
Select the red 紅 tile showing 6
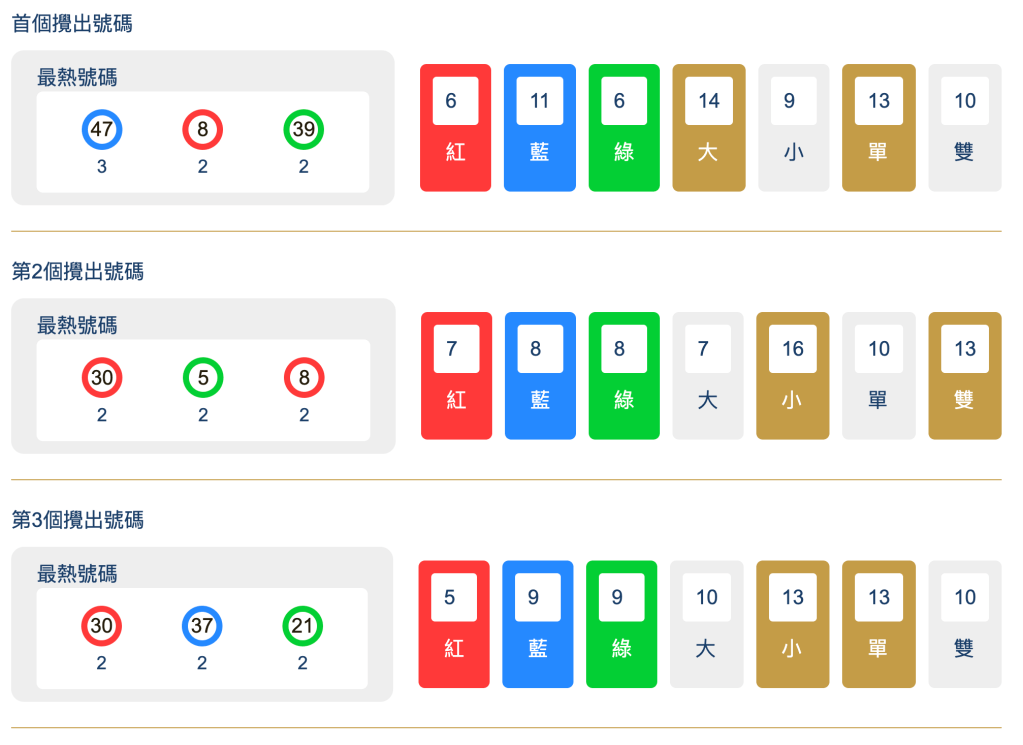pos(455,128)
